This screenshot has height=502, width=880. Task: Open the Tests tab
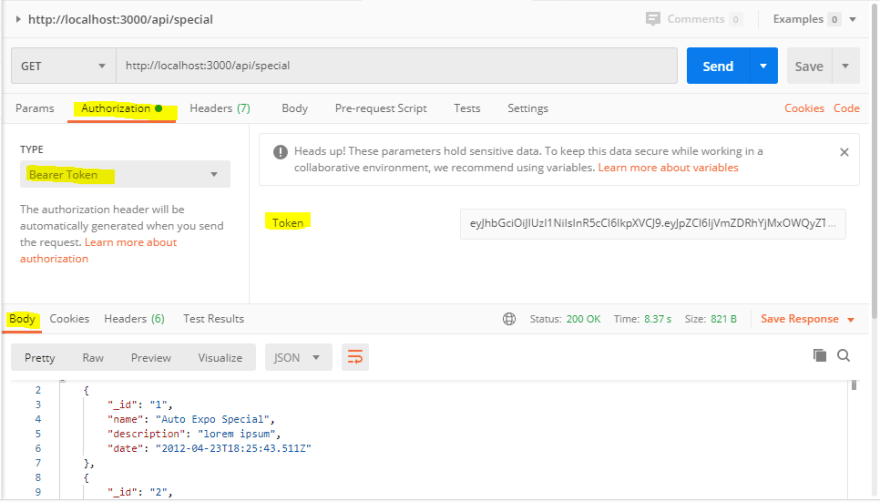(x=467, y=108)
